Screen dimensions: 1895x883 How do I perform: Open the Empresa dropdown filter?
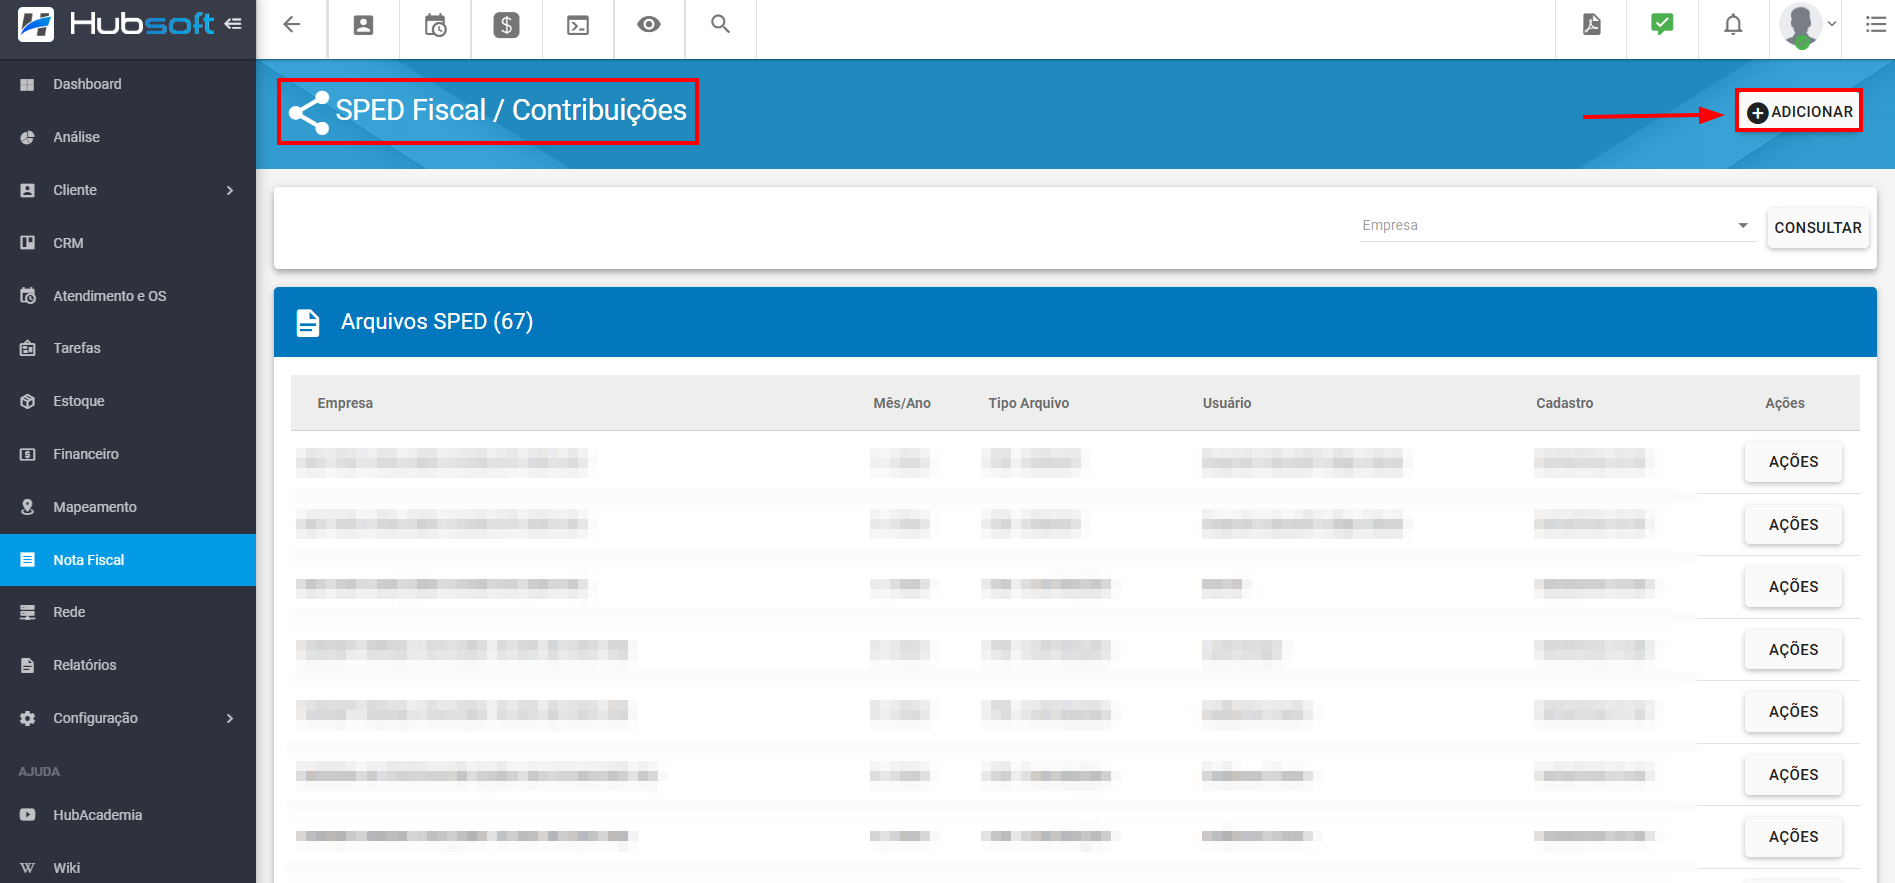point(1557,225)
